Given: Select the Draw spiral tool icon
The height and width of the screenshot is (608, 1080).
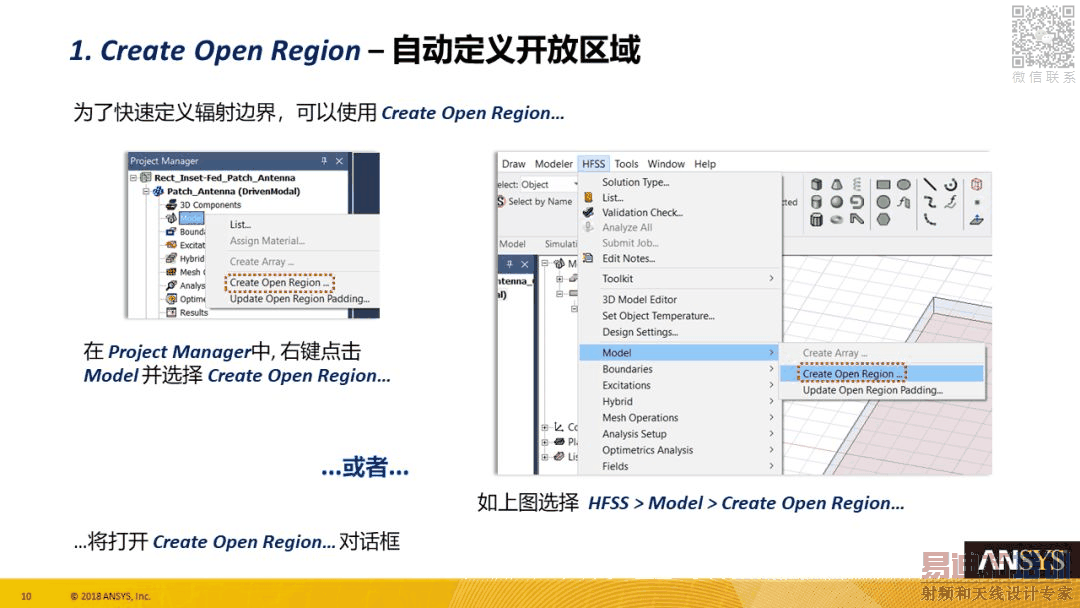Looking at the screenshot, I should (x=857, y=202).
